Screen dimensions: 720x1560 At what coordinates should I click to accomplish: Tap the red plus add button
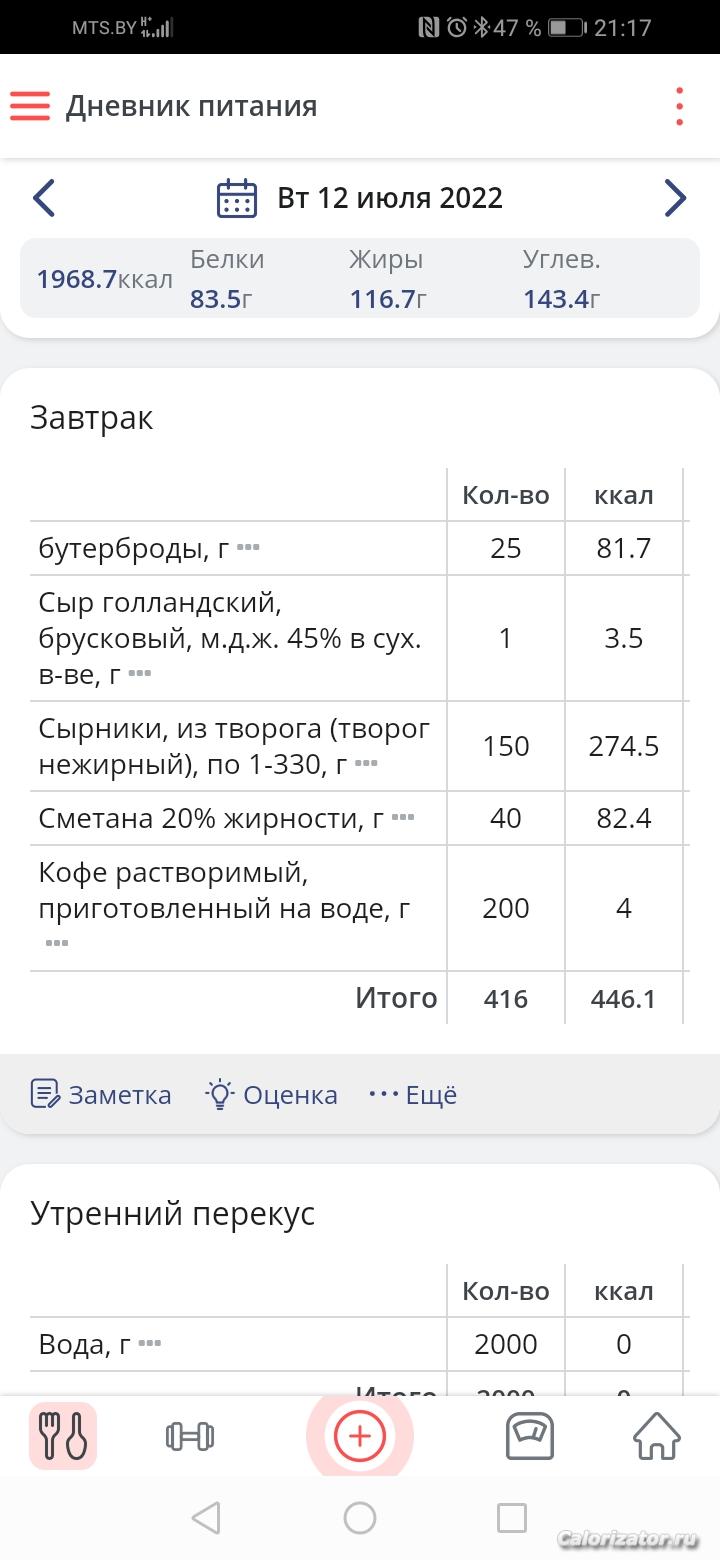click(360, 1437)
